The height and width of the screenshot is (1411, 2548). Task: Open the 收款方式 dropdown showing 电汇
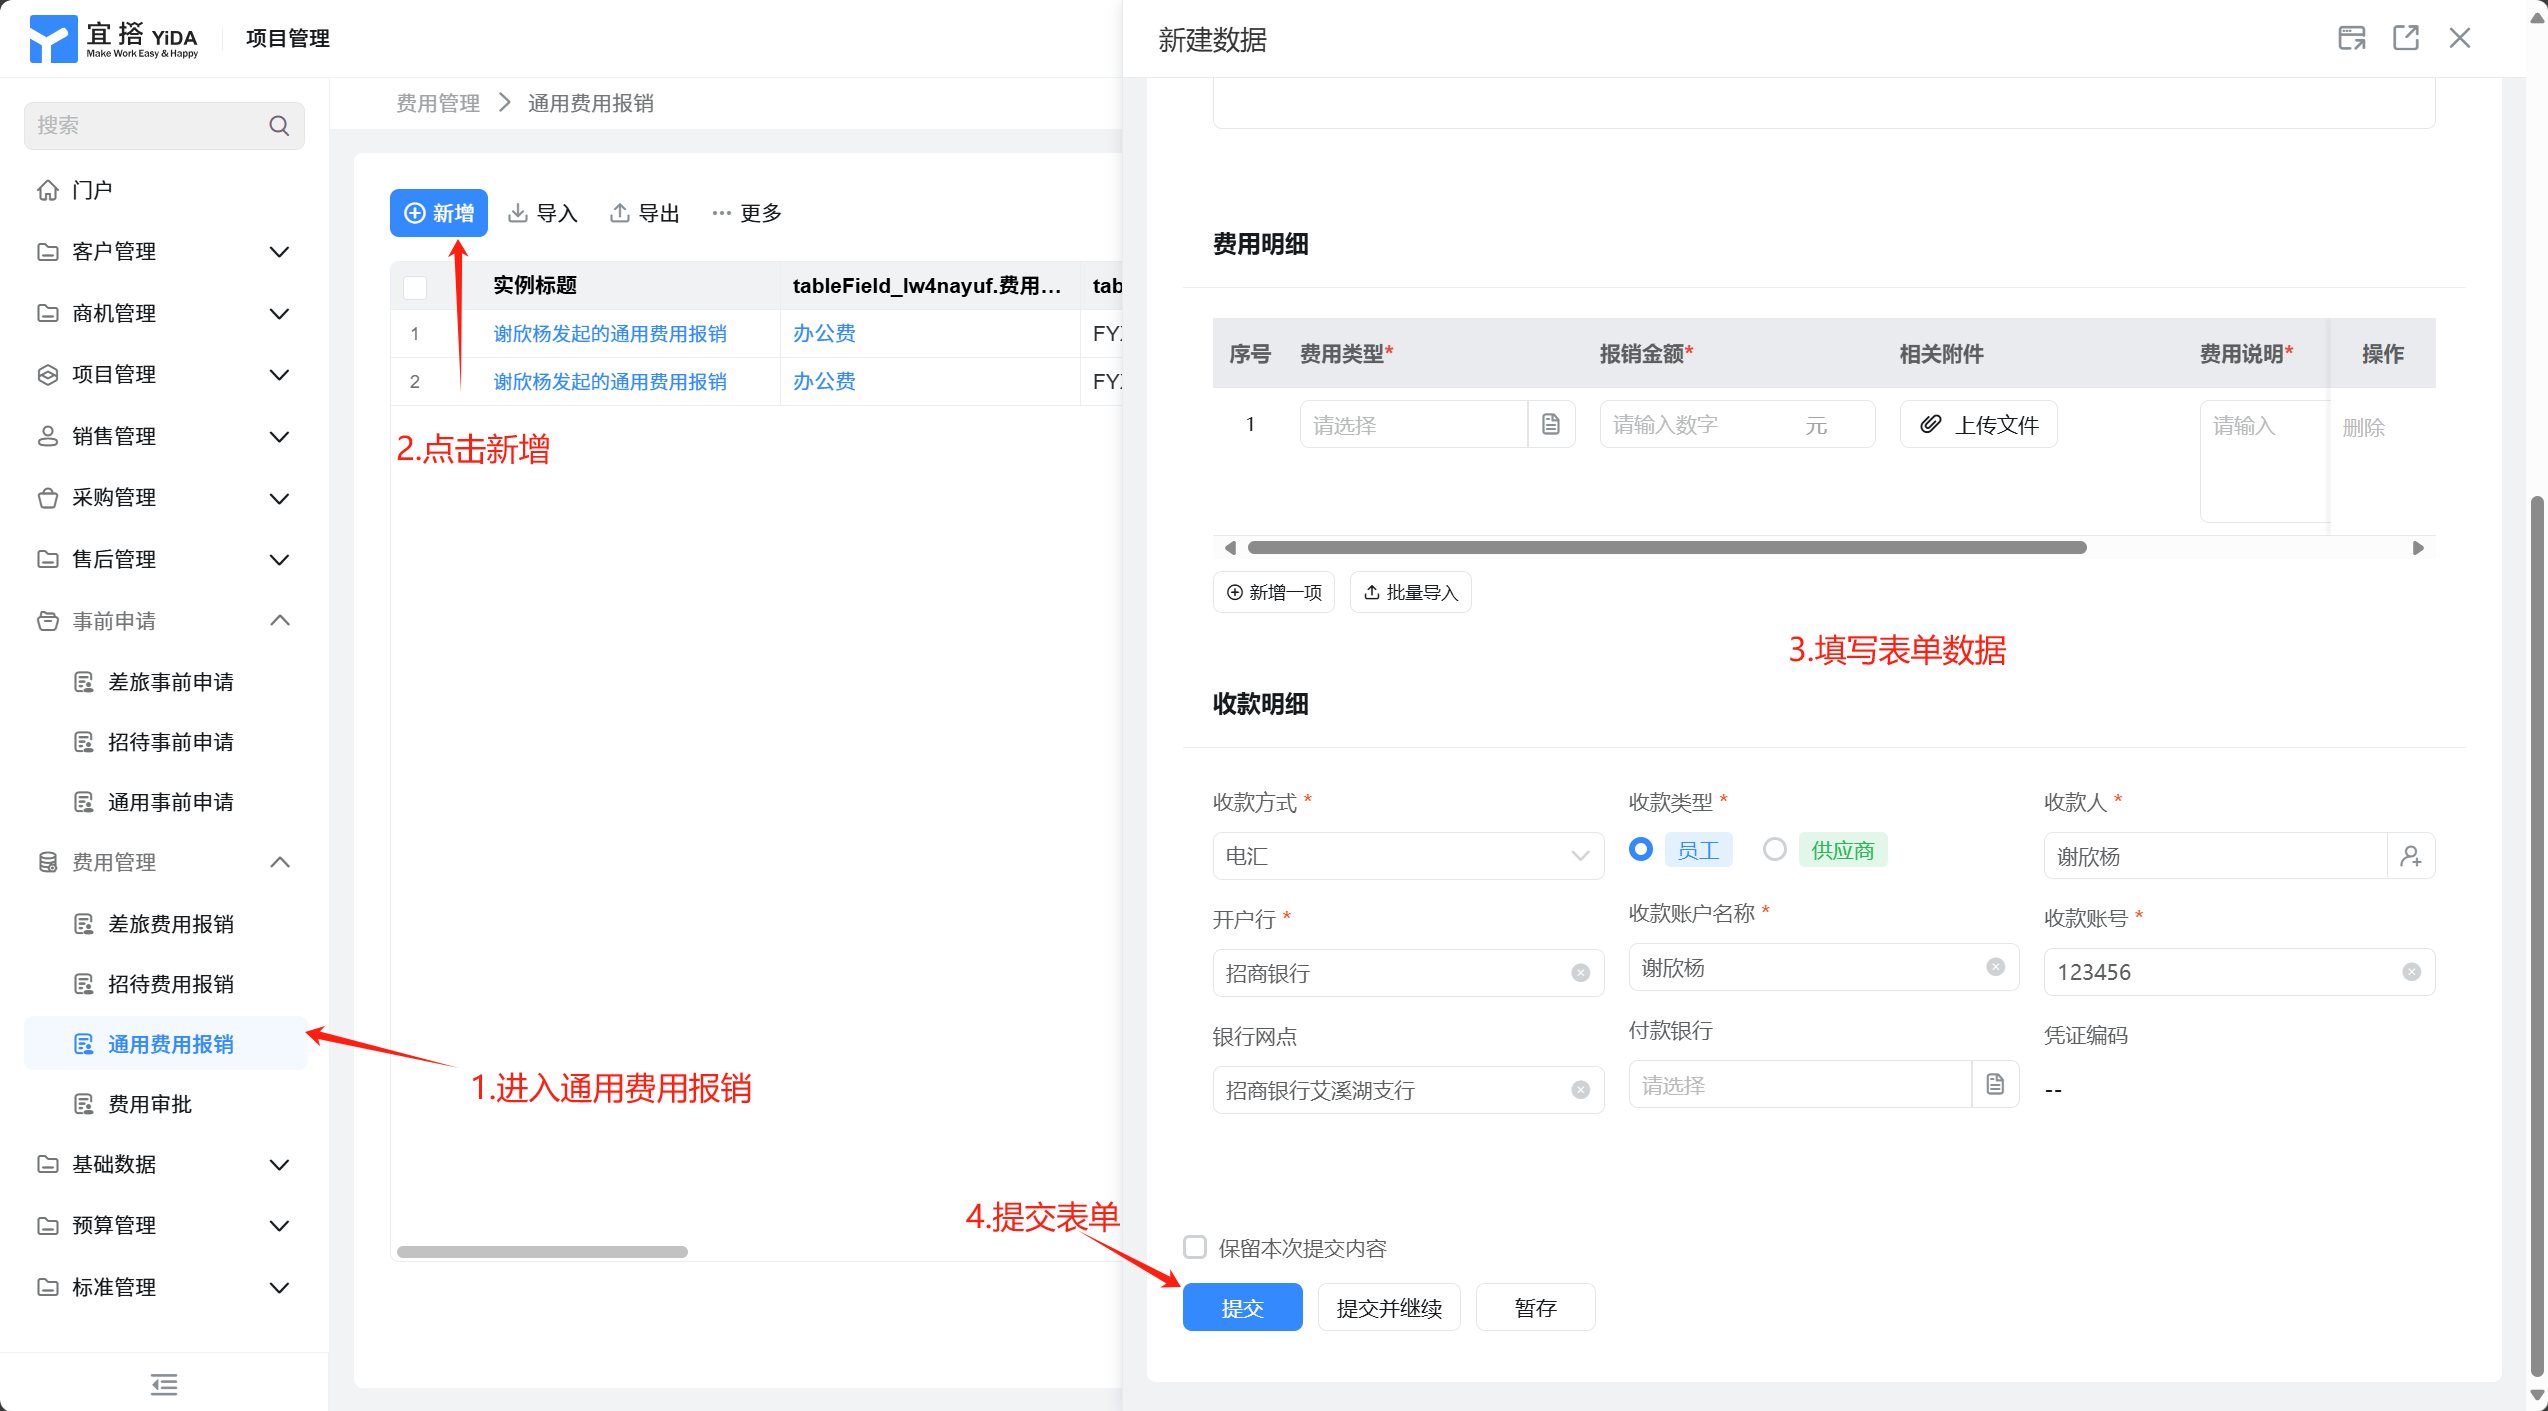(1407, 856)
